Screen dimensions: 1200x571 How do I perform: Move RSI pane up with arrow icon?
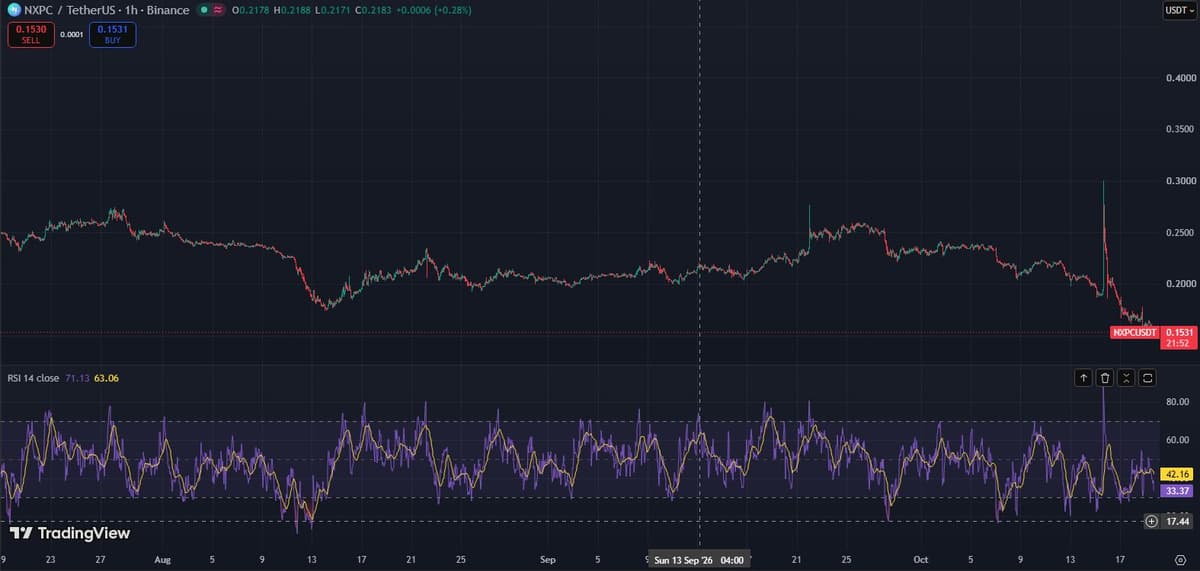(x=1084, y=377)
